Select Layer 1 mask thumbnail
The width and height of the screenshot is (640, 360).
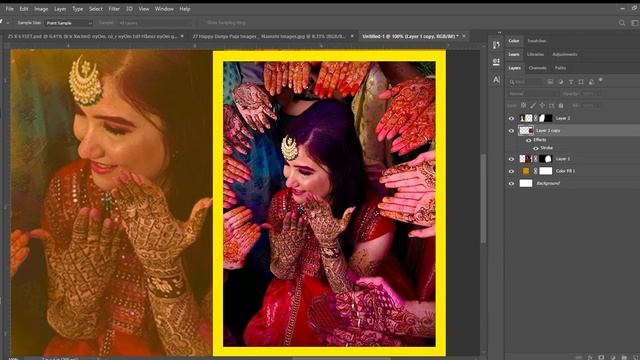click(545, 159)
